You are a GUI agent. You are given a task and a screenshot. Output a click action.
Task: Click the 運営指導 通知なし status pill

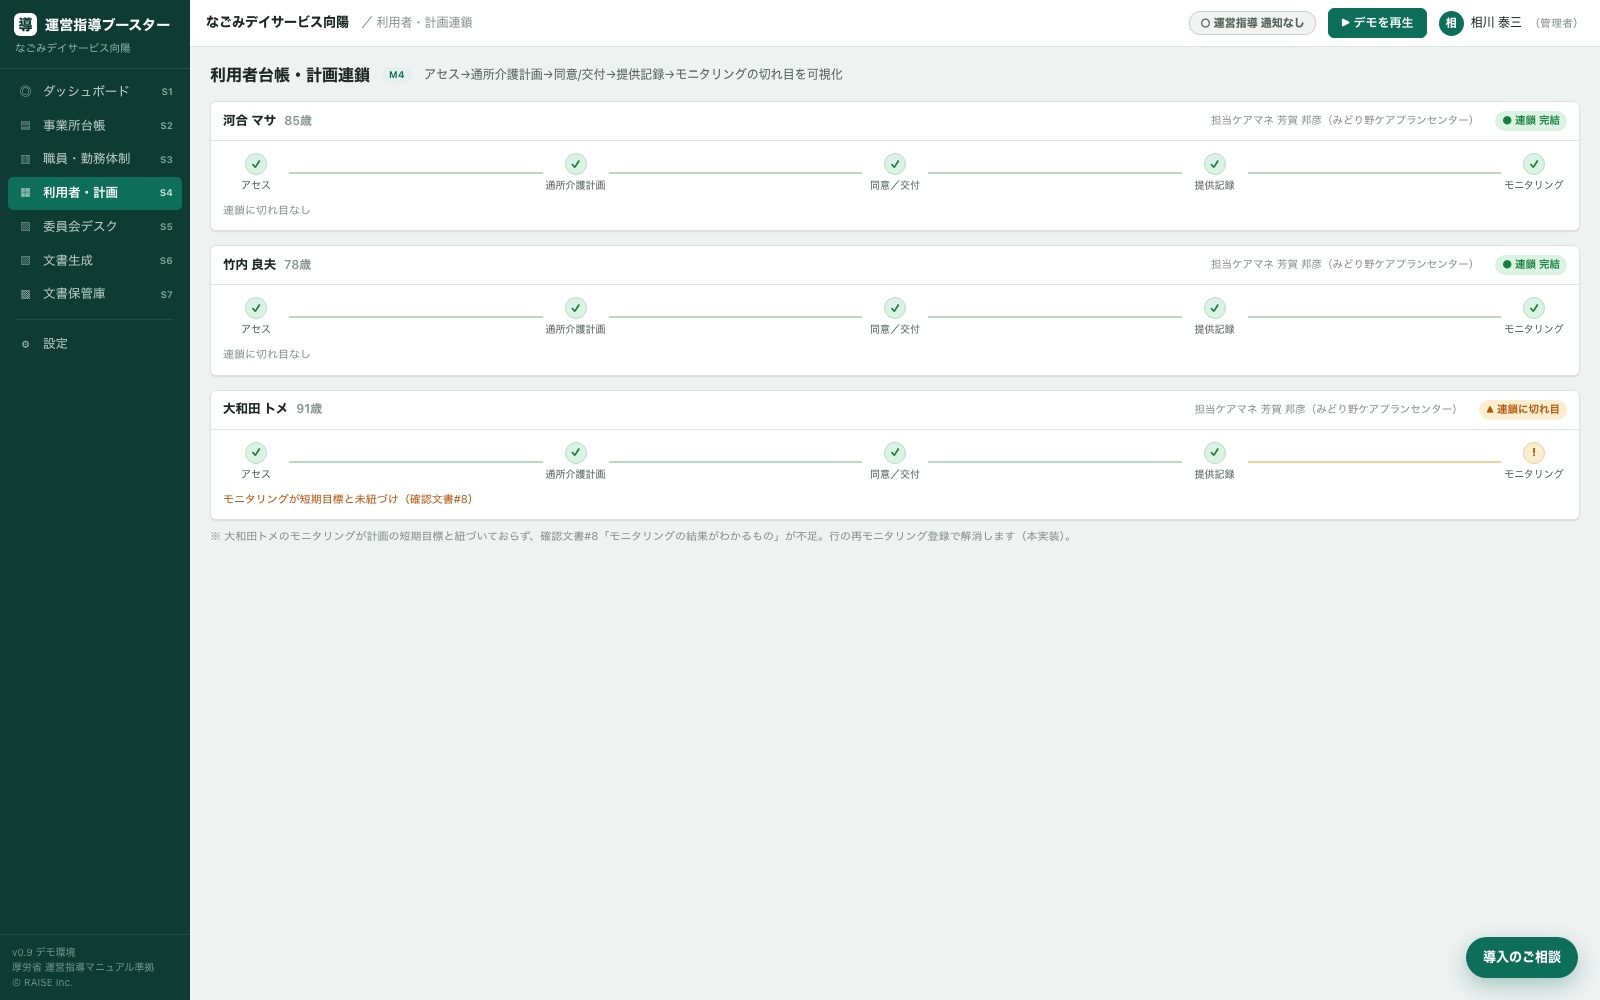pyautogui.click(x=1252, y=23)
